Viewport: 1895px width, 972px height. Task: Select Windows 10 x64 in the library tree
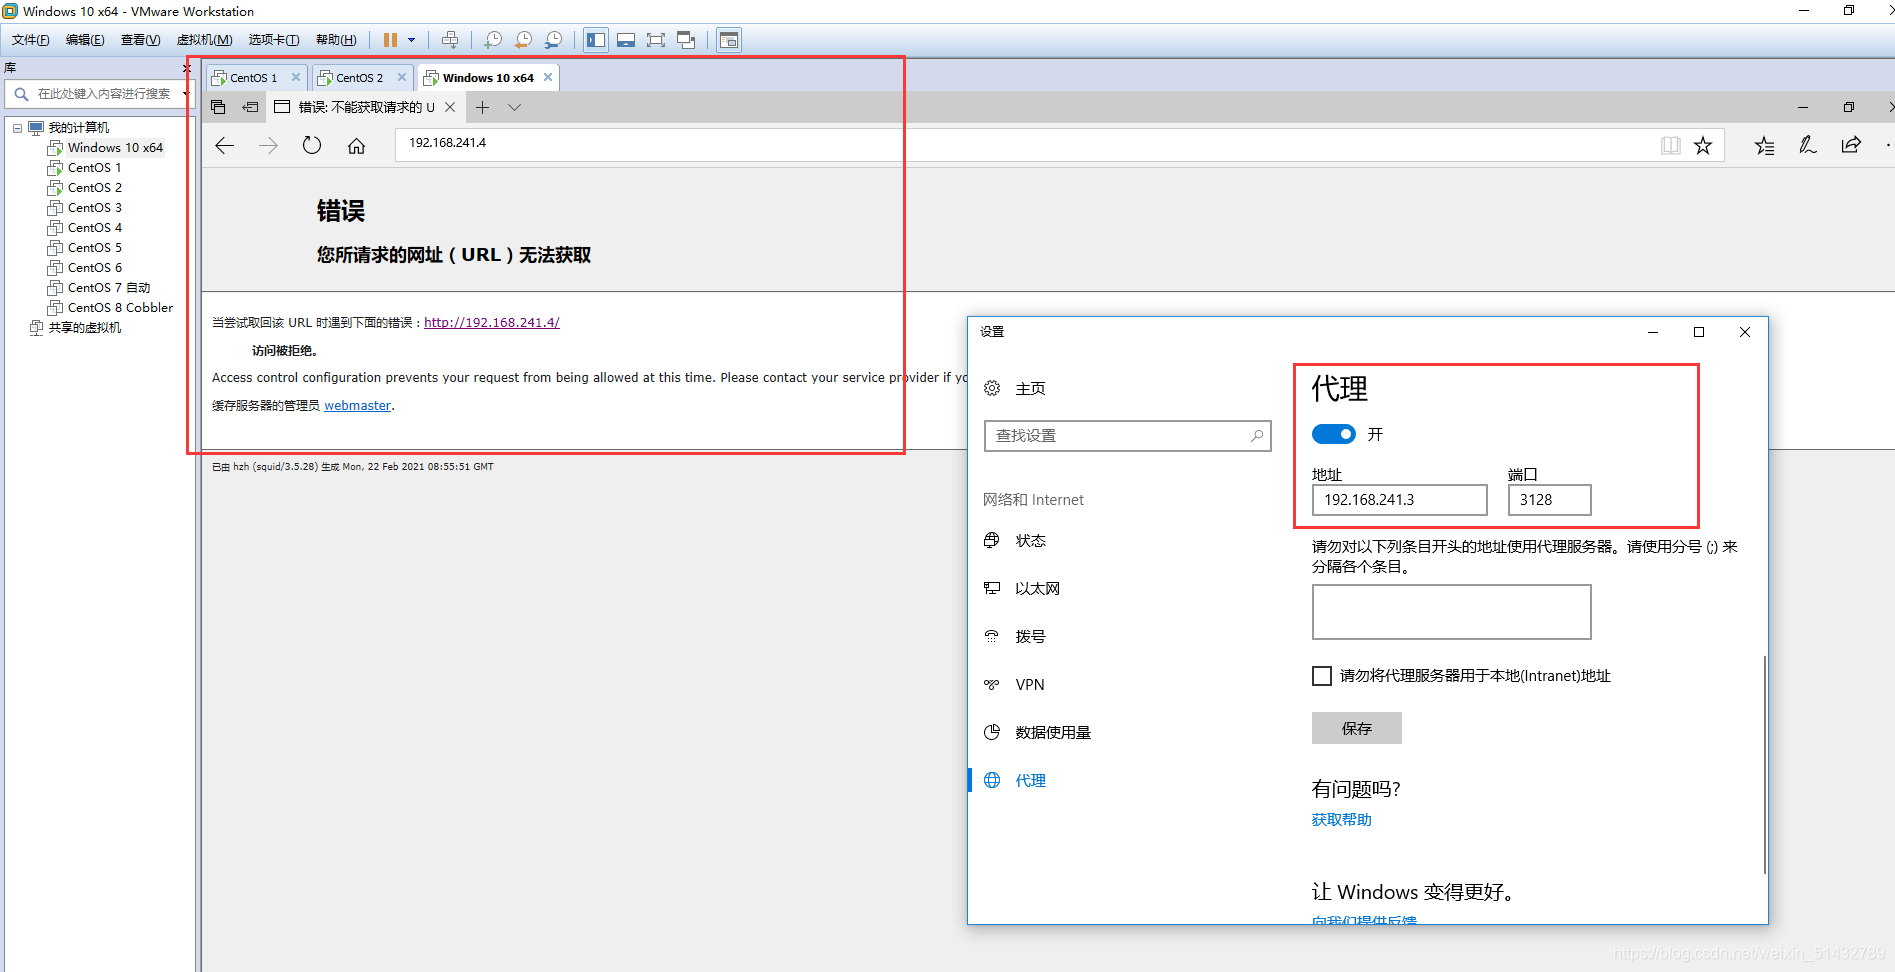point(115,148)
